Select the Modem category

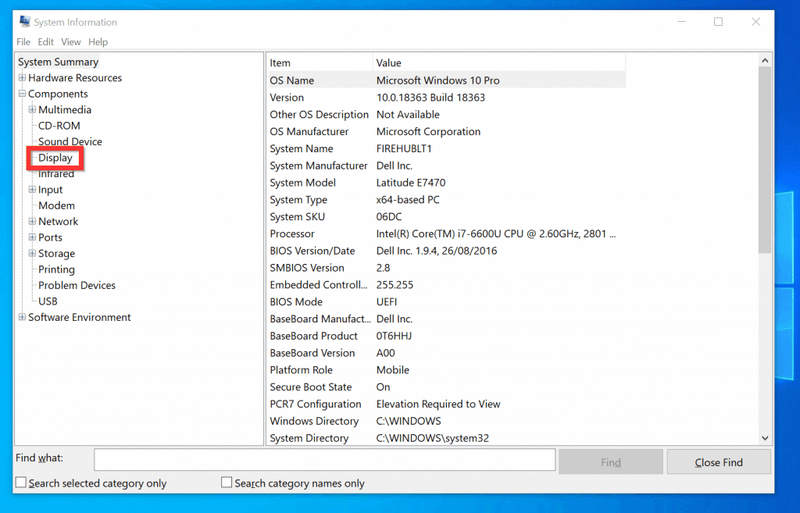(x=57, y=205)
